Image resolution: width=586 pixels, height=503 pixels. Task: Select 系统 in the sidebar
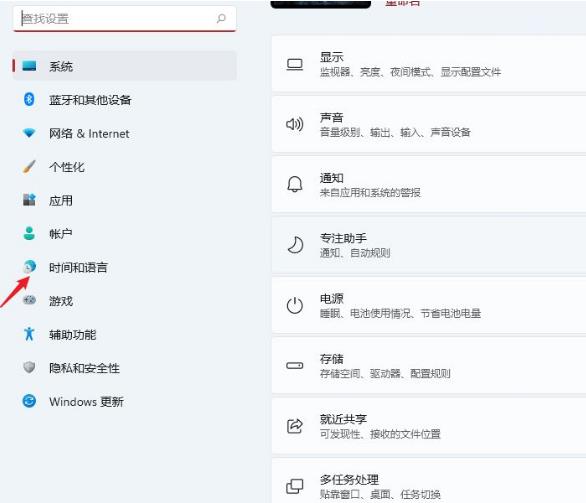coord(124,66)
